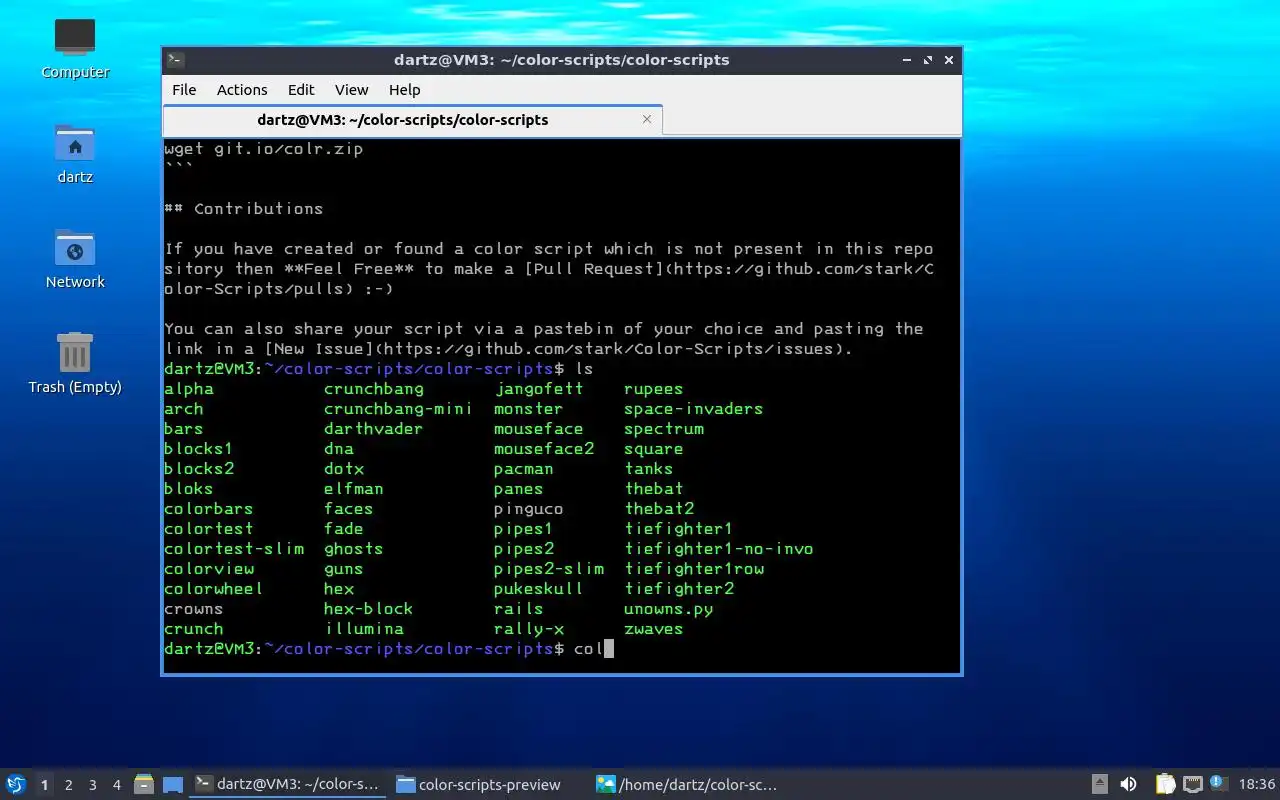Screen dimensions: 1280x800
Task: Click the 'pinguco' file name
Action: 529,509
